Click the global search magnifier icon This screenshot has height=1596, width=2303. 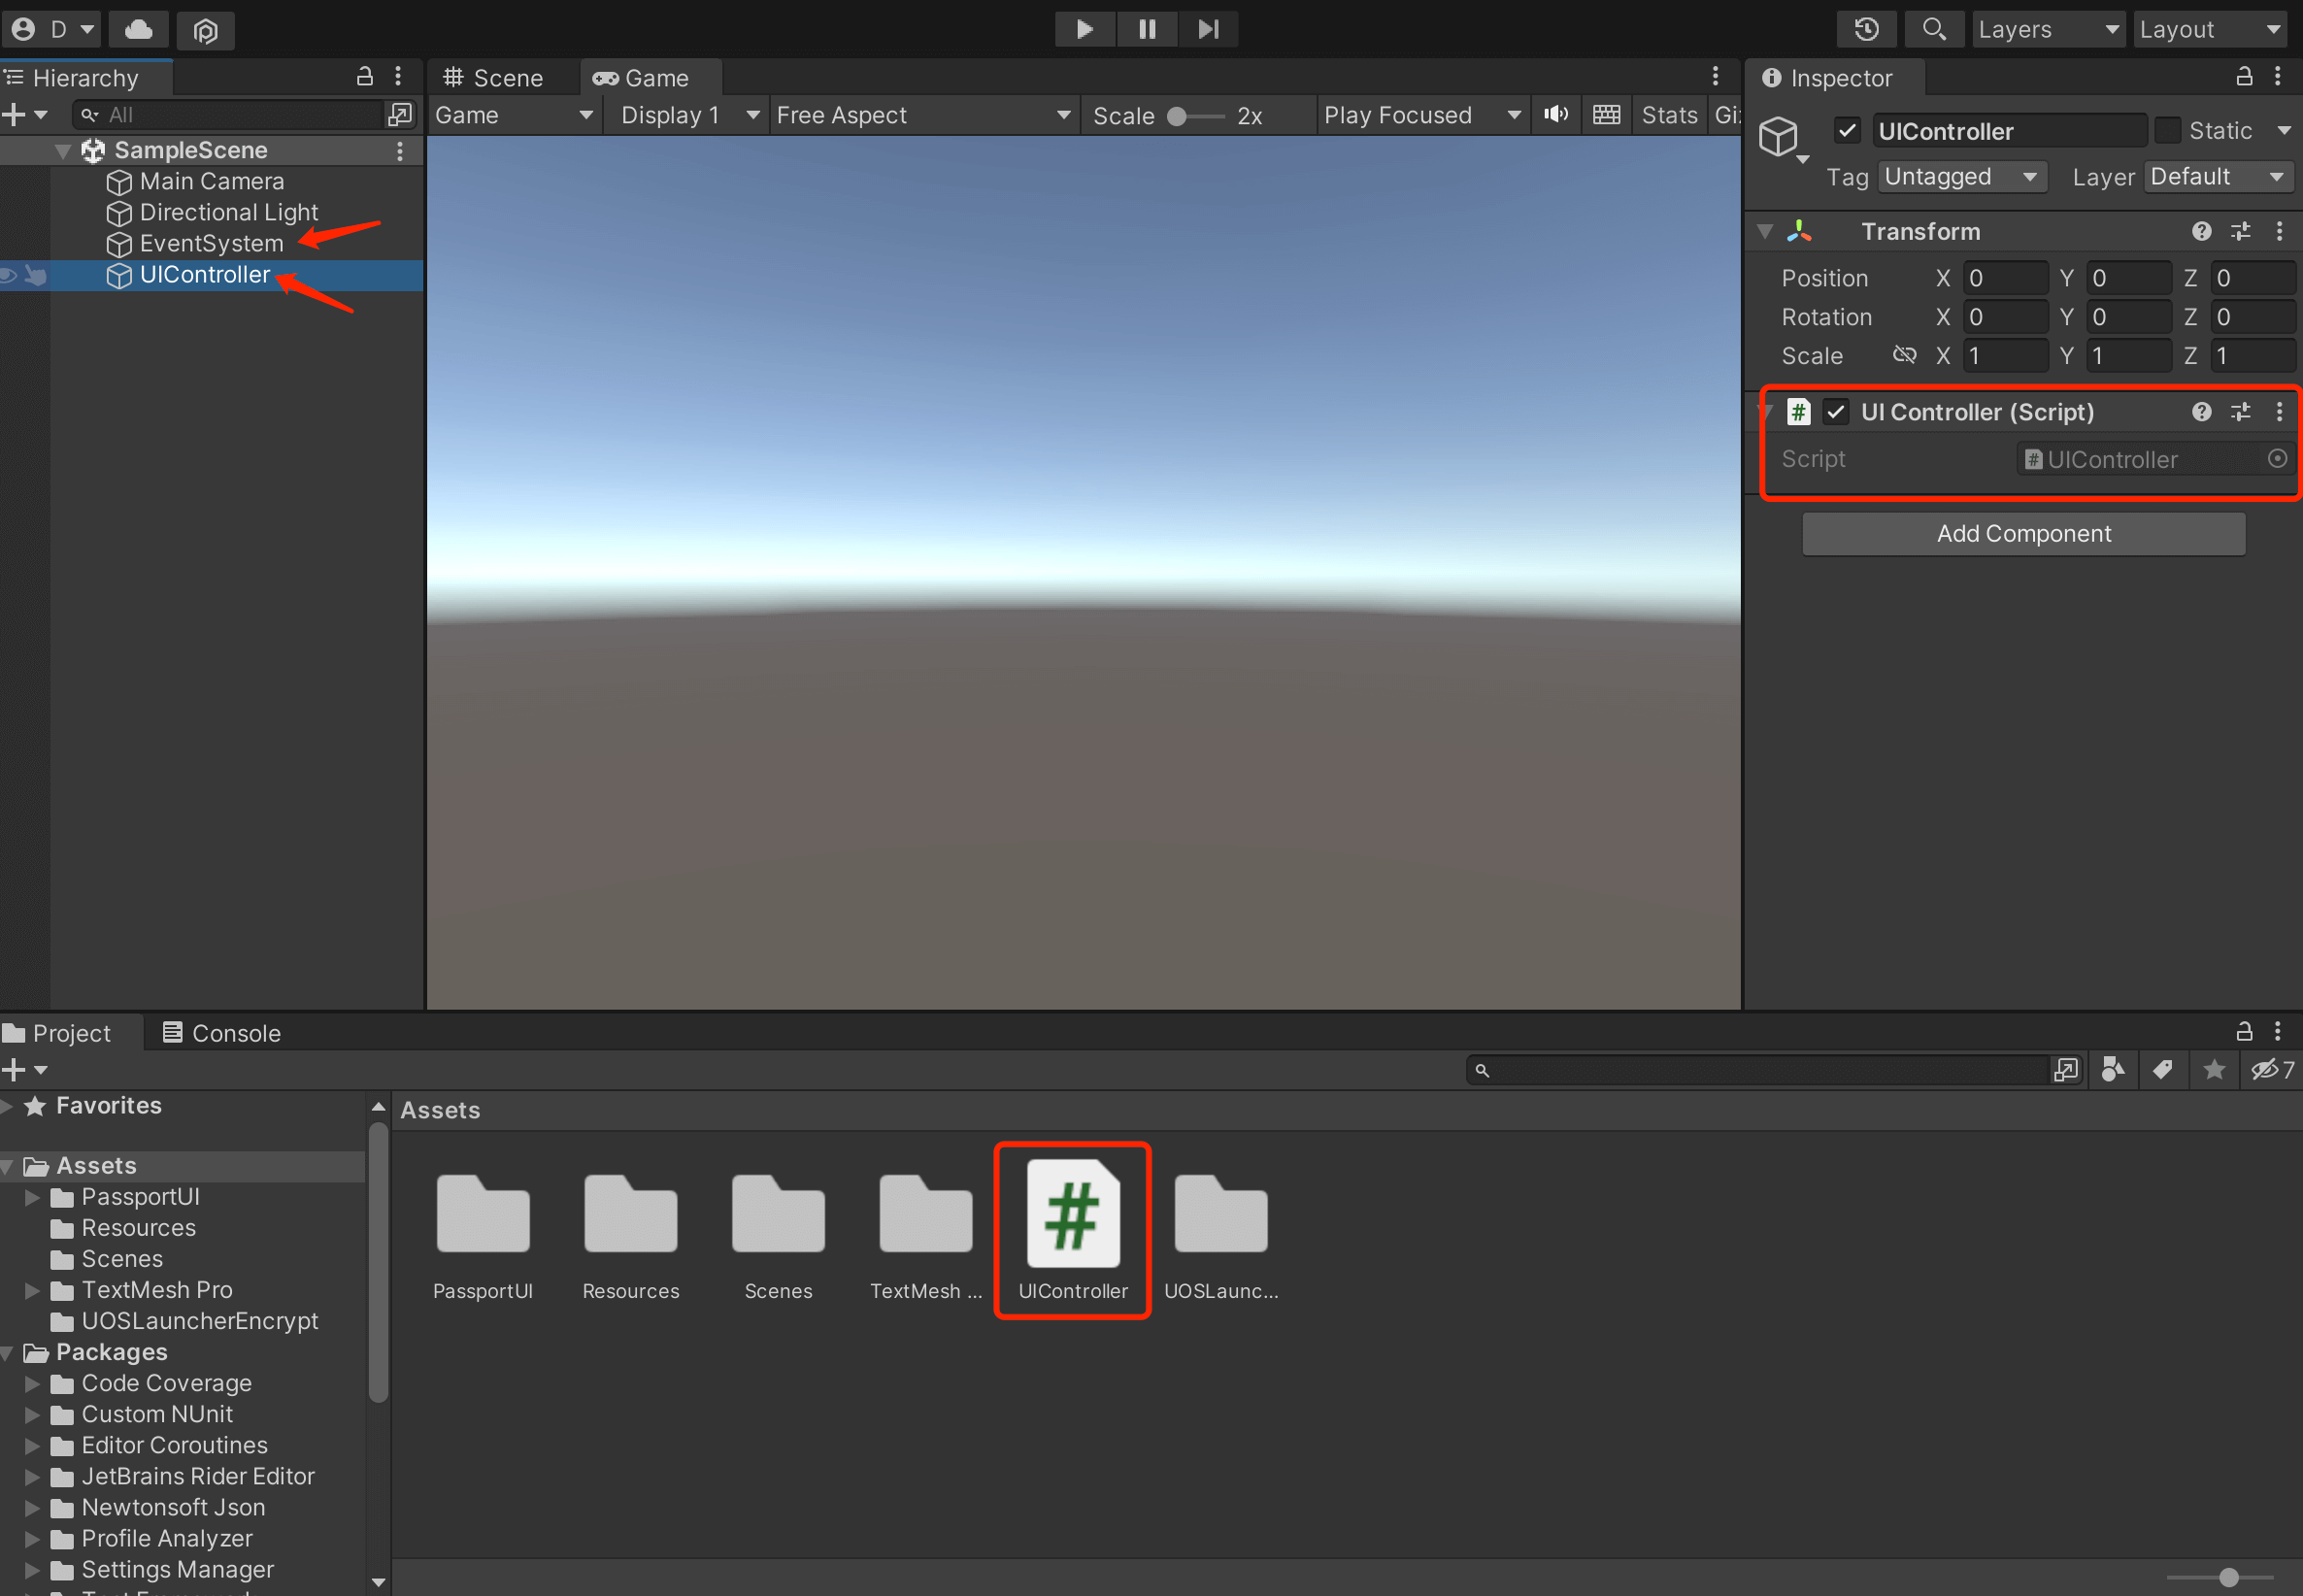tap(1934, 29)
